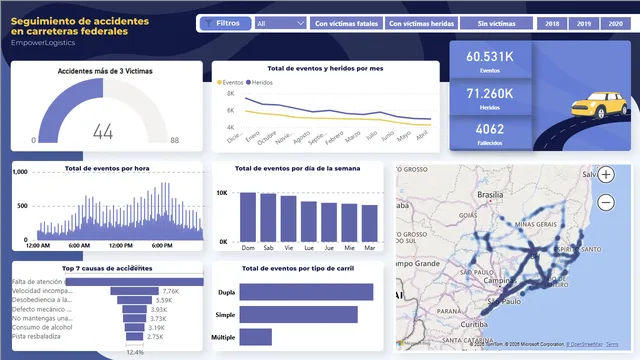The height and width of the screenshot is (360, 640).
Task: Click the Defecto mecánico funnel bar
Action: (x=134, y=309)
